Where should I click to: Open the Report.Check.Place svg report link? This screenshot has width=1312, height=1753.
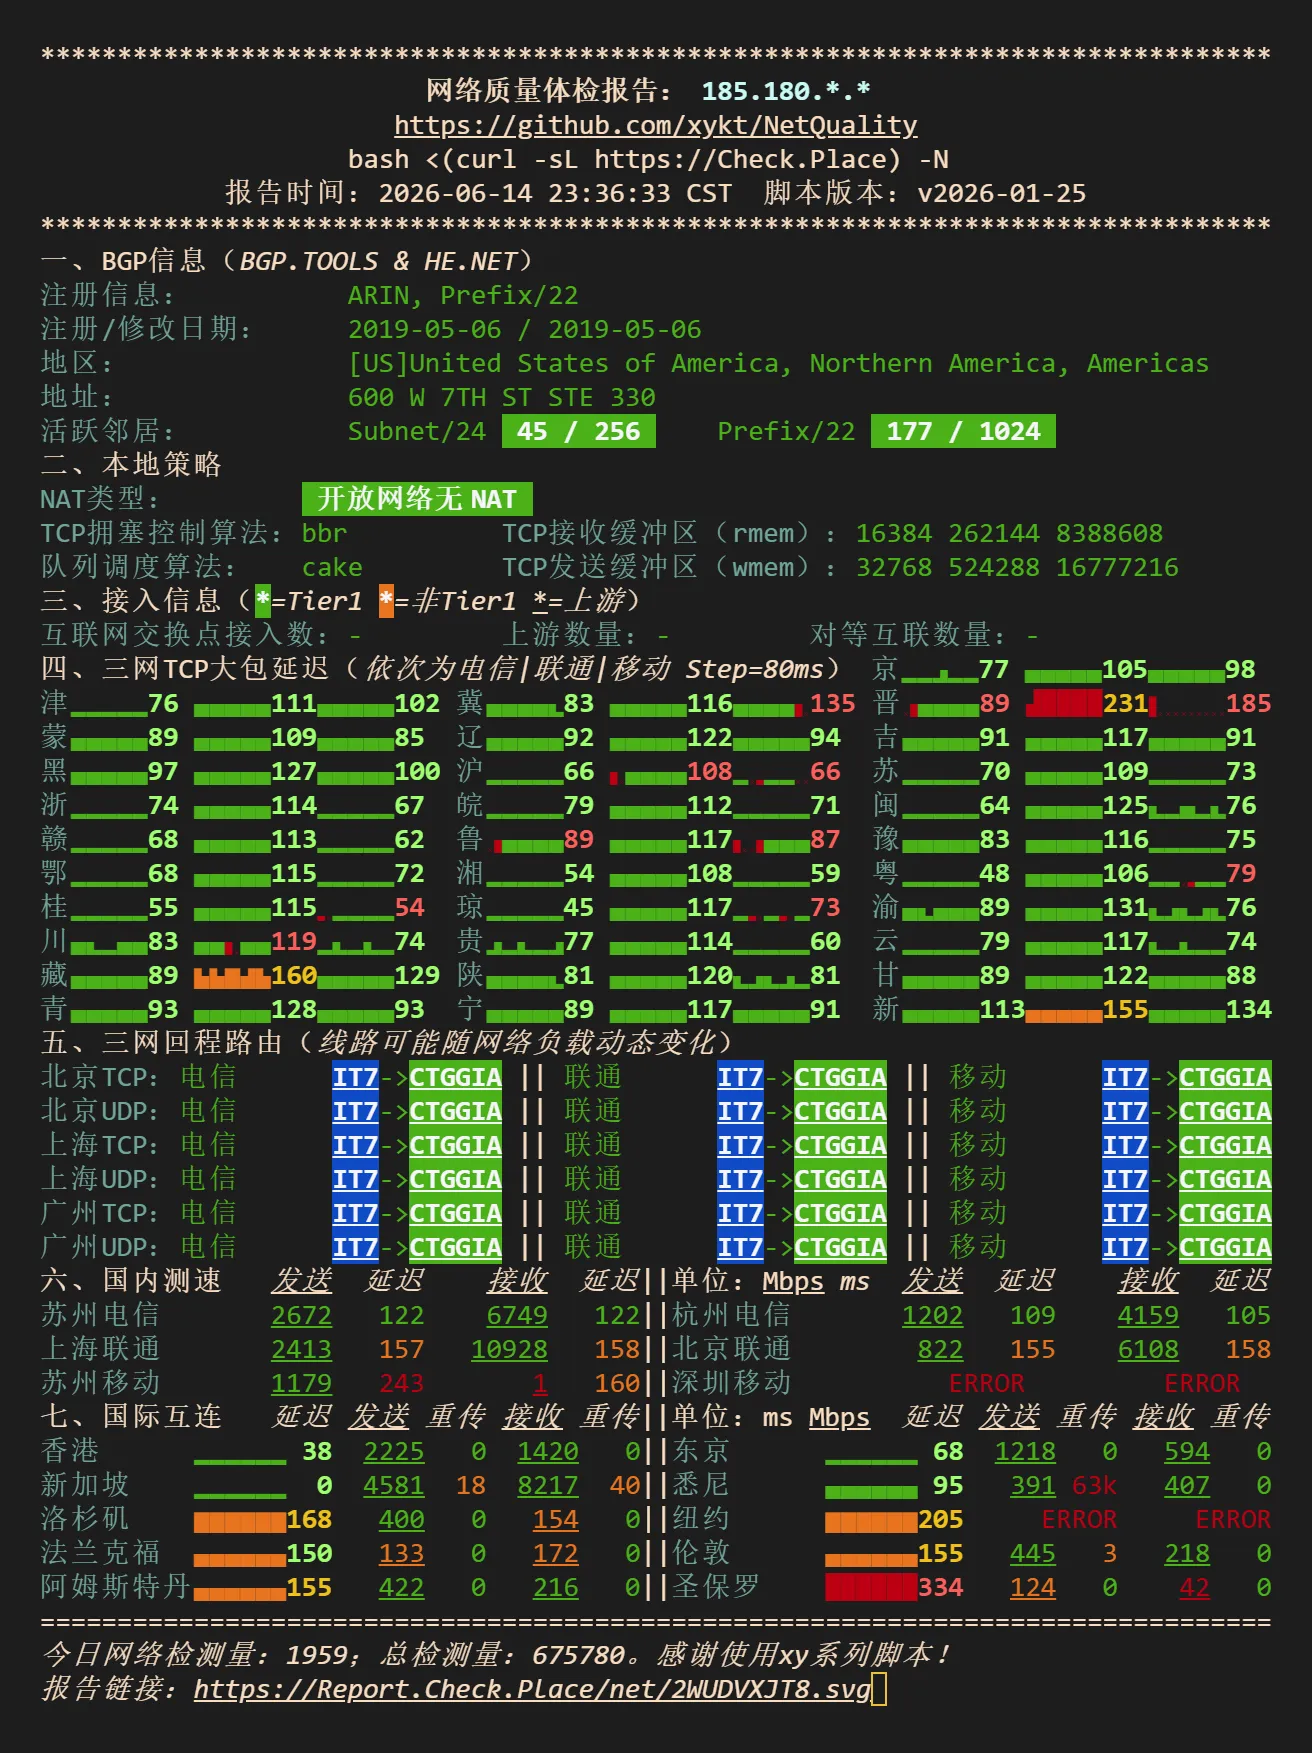coord(532,1689)
